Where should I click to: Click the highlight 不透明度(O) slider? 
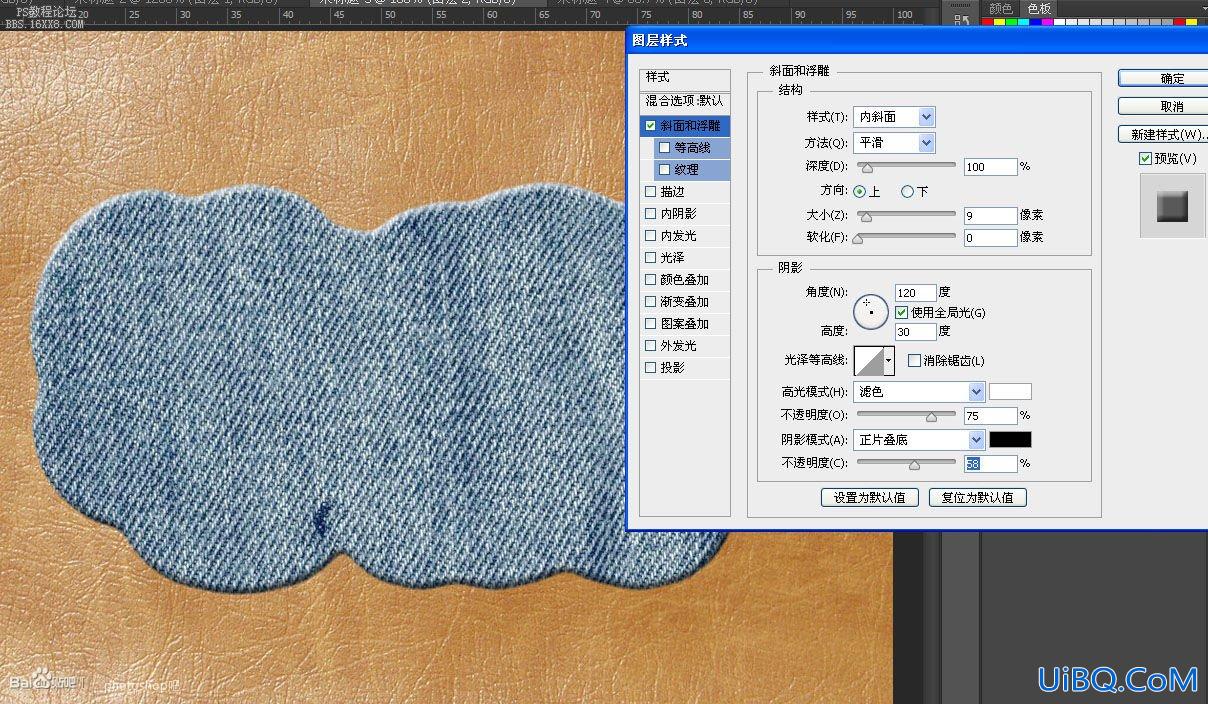[906, 415]
